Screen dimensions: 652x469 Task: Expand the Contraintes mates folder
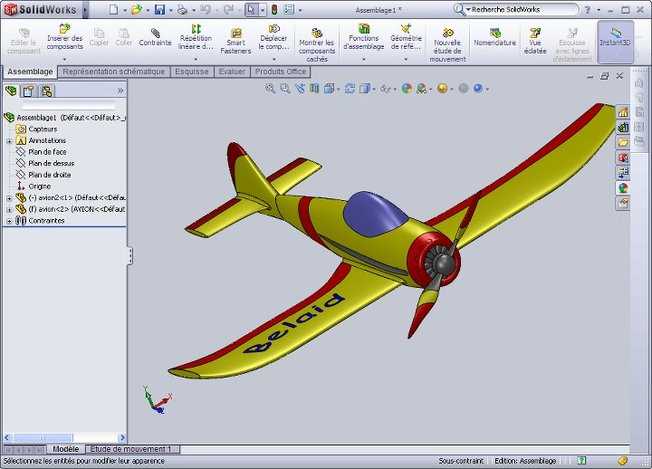pos(9,221)
